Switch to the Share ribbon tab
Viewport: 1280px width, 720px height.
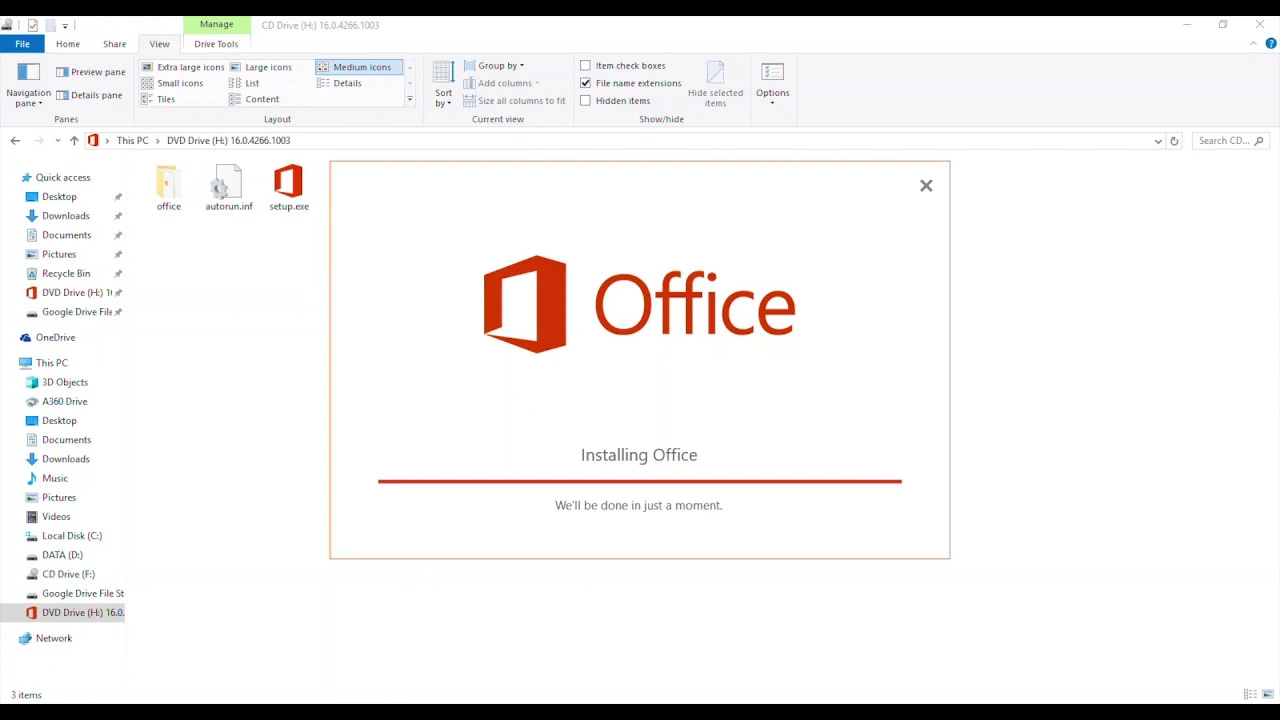point(114,44)
